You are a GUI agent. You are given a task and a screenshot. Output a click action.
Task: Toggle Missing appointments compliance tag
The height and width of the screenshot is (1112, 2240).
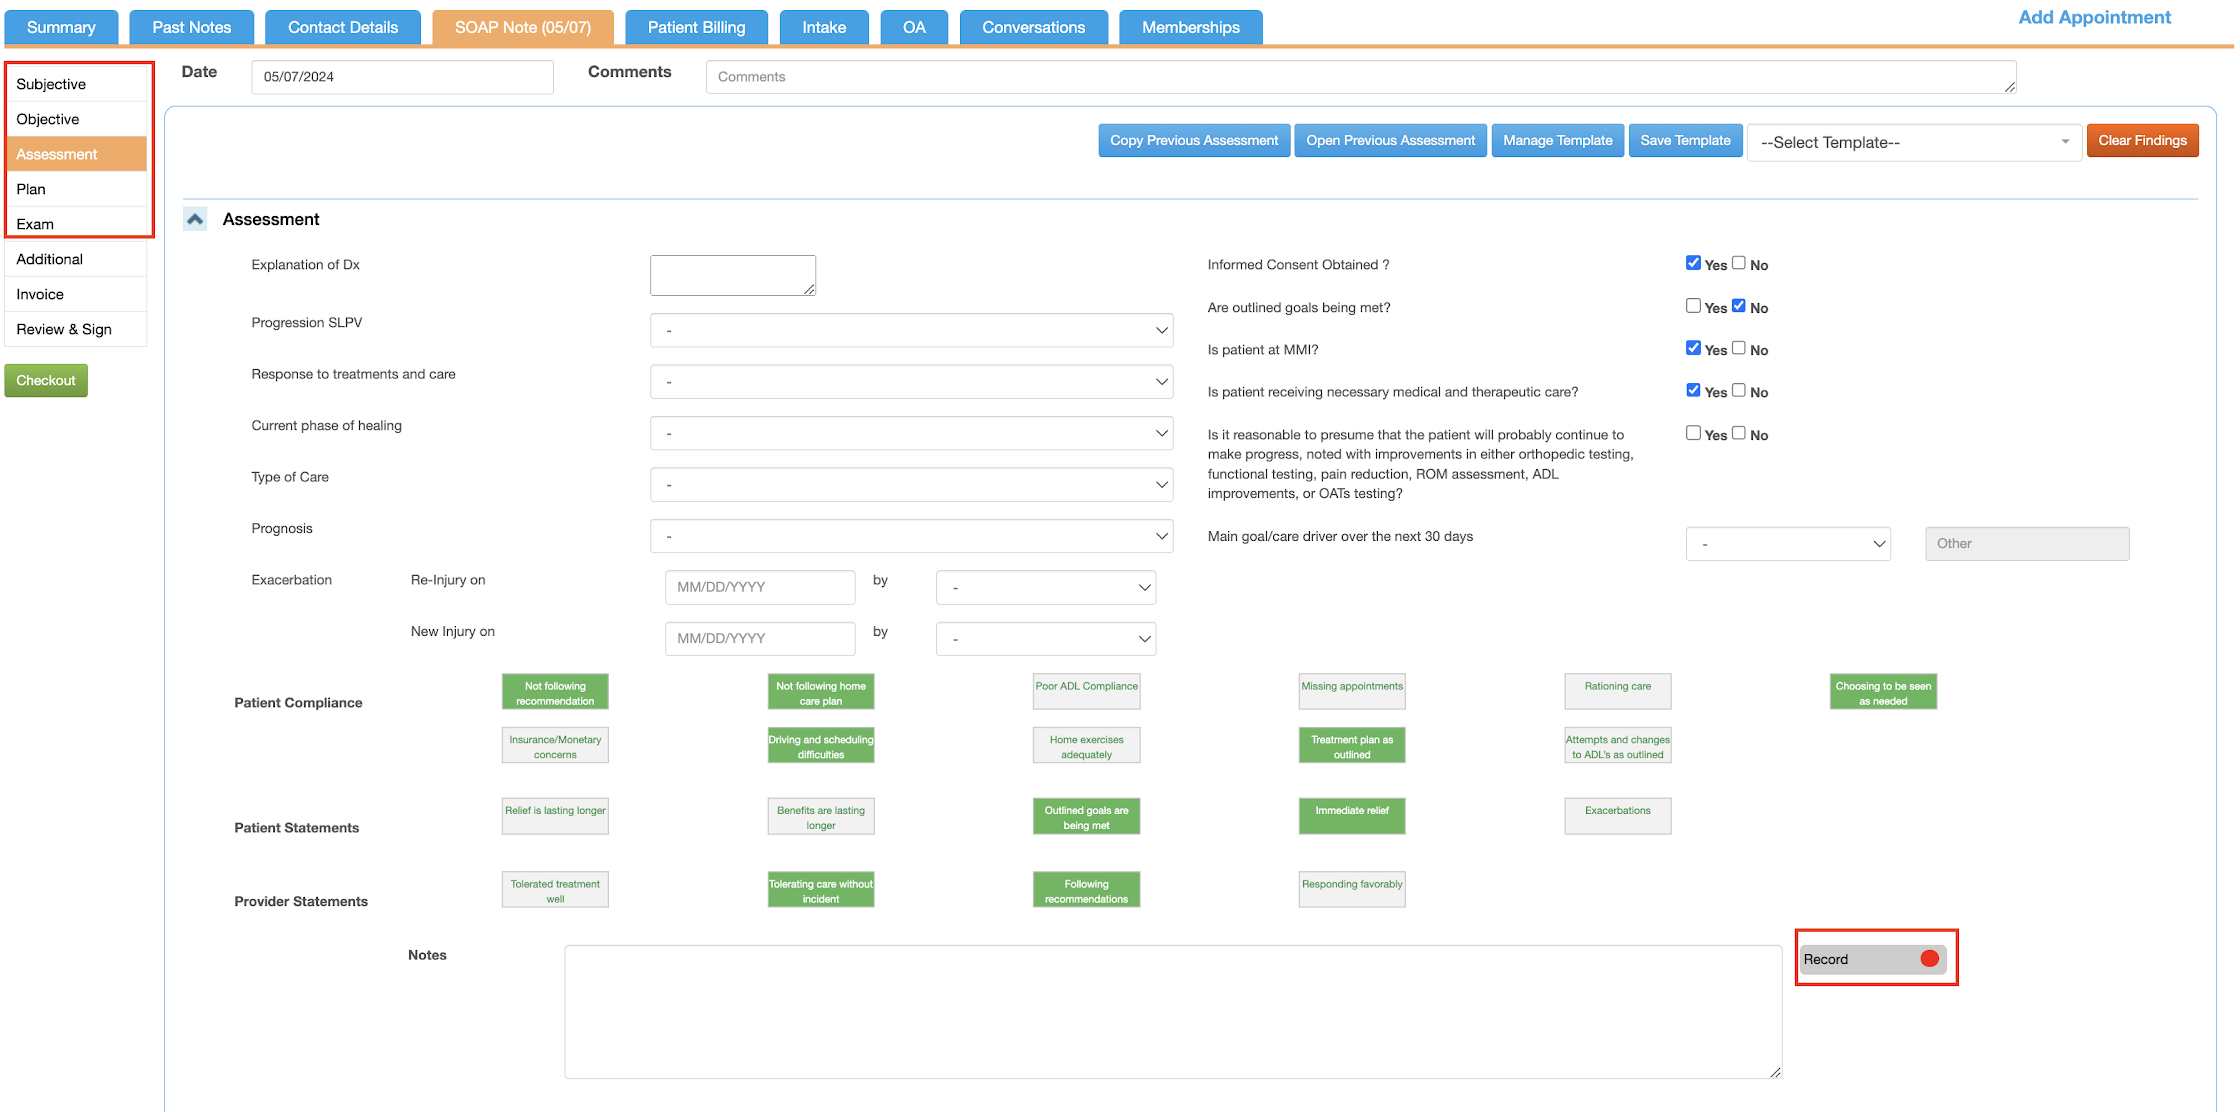[1351, 691]
